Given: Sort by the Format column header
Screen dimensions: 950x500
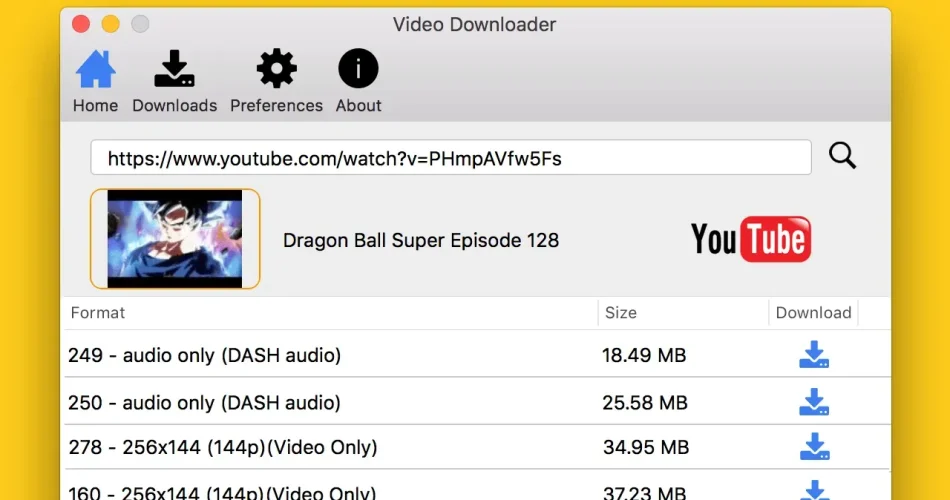Looking at the screenshot, I should 98,313.
